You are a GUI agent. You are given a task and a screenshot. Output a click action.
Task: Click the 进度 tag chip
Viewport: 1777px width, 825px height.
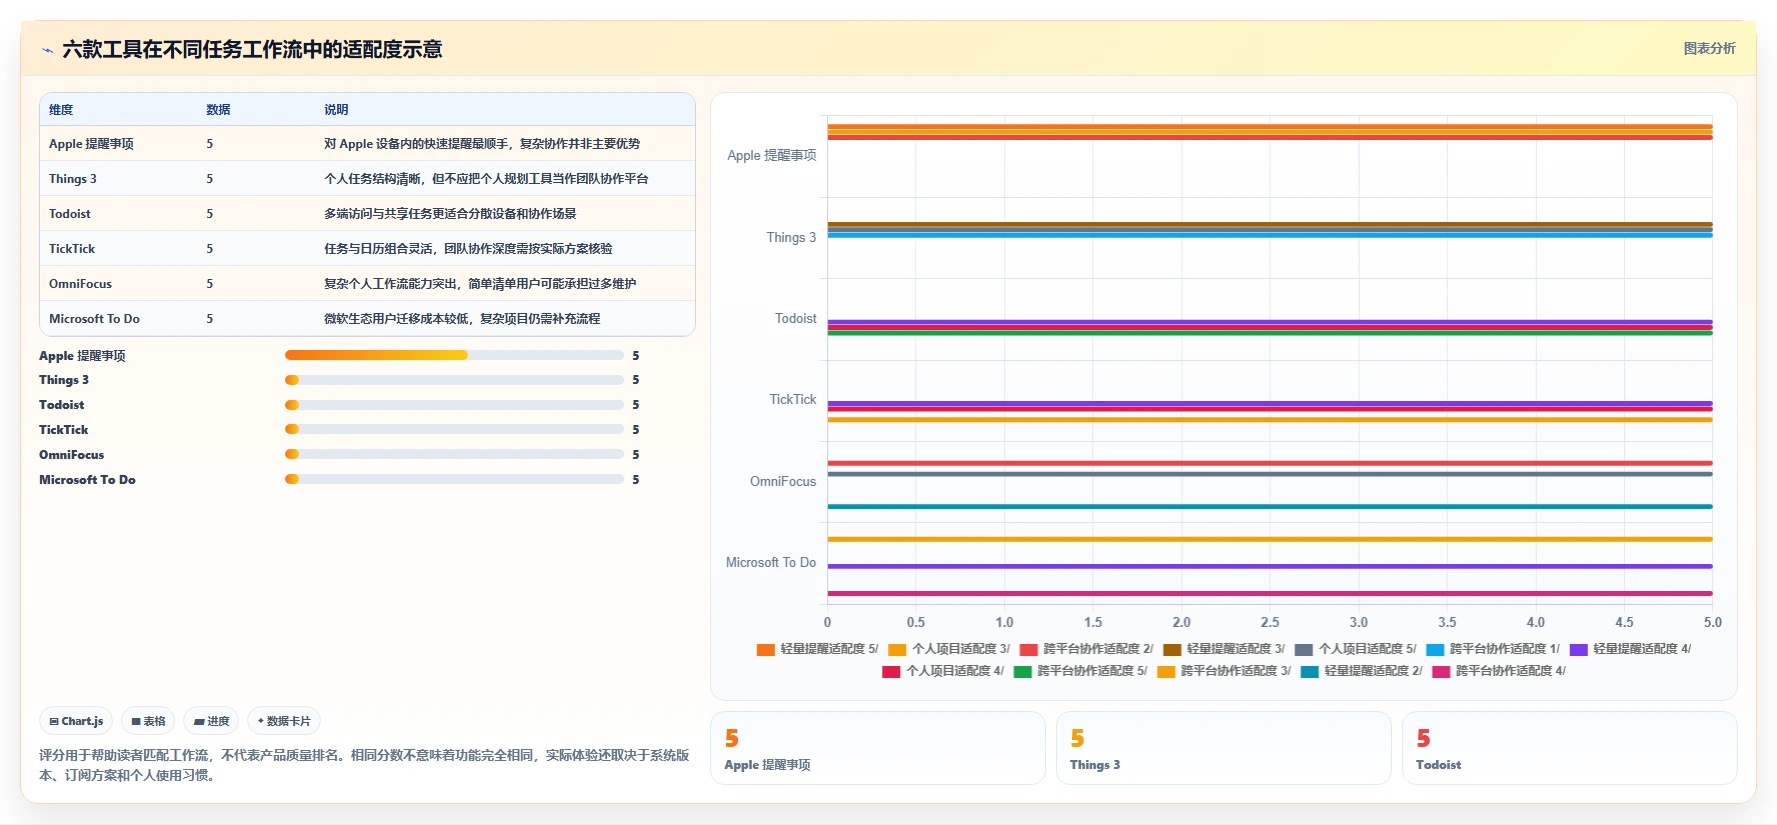pos(211,721)
